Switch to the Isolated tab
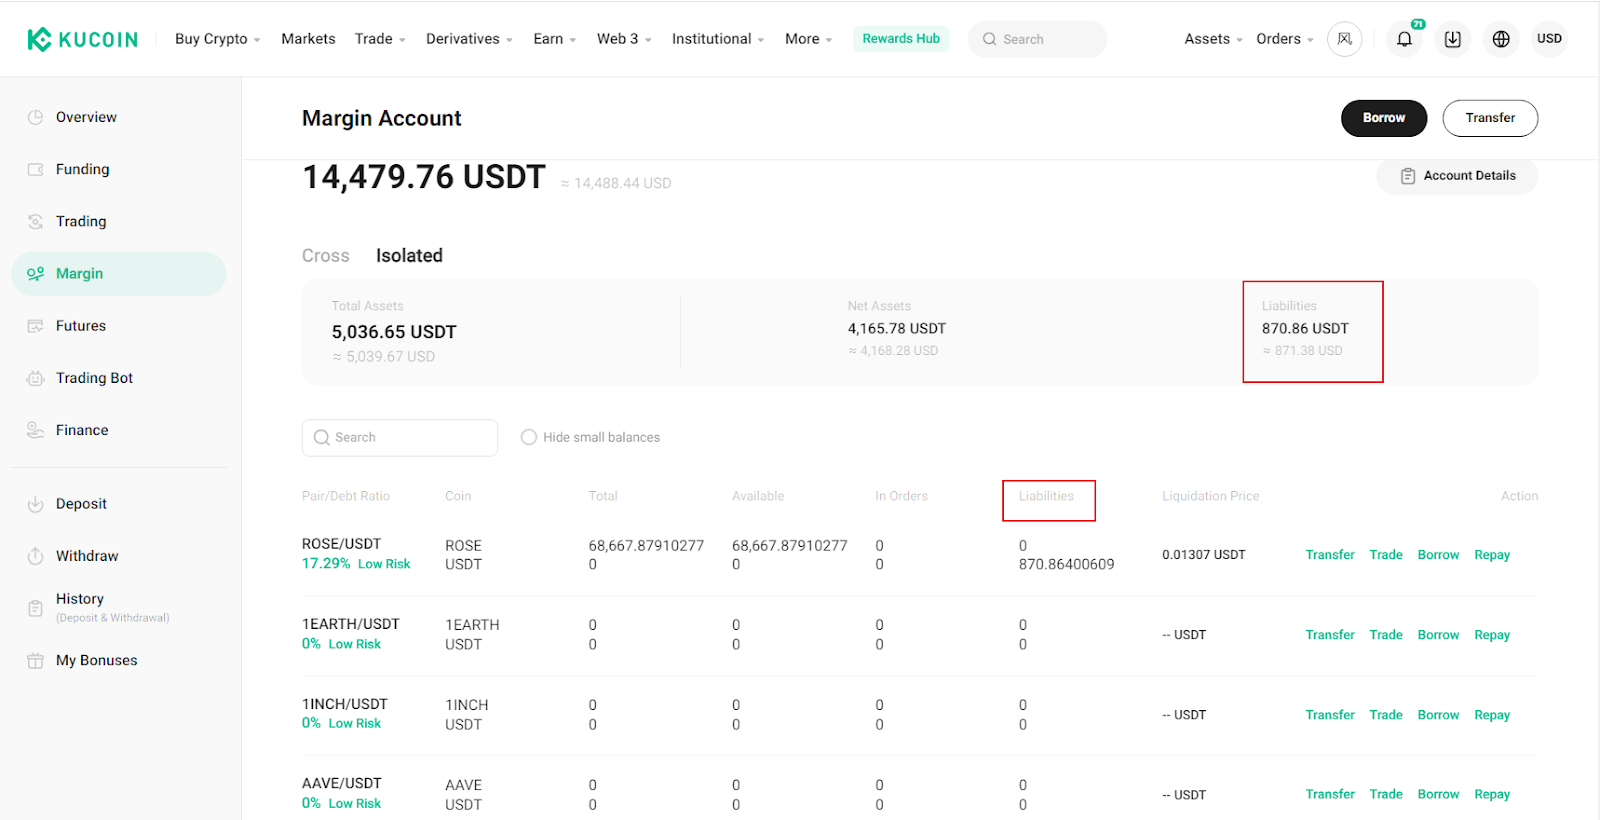Viewport: 1600px width, 820px height. [x=409, y=256]
